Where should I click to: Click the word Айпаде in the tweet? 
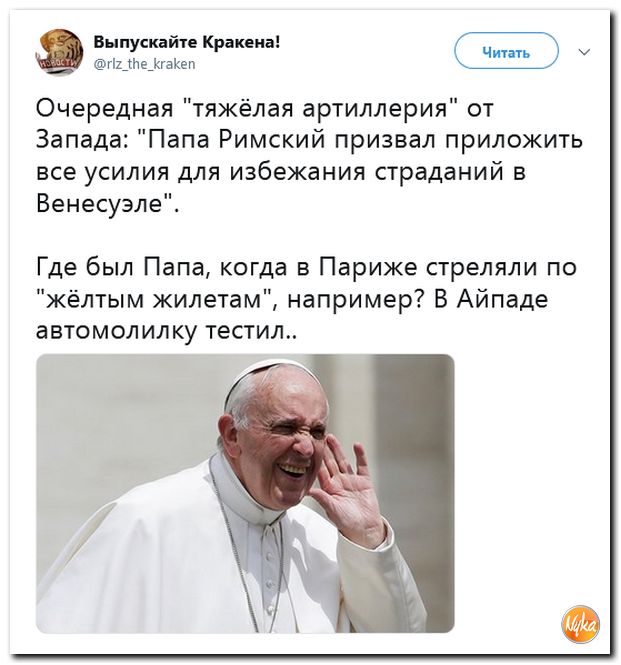503,299
